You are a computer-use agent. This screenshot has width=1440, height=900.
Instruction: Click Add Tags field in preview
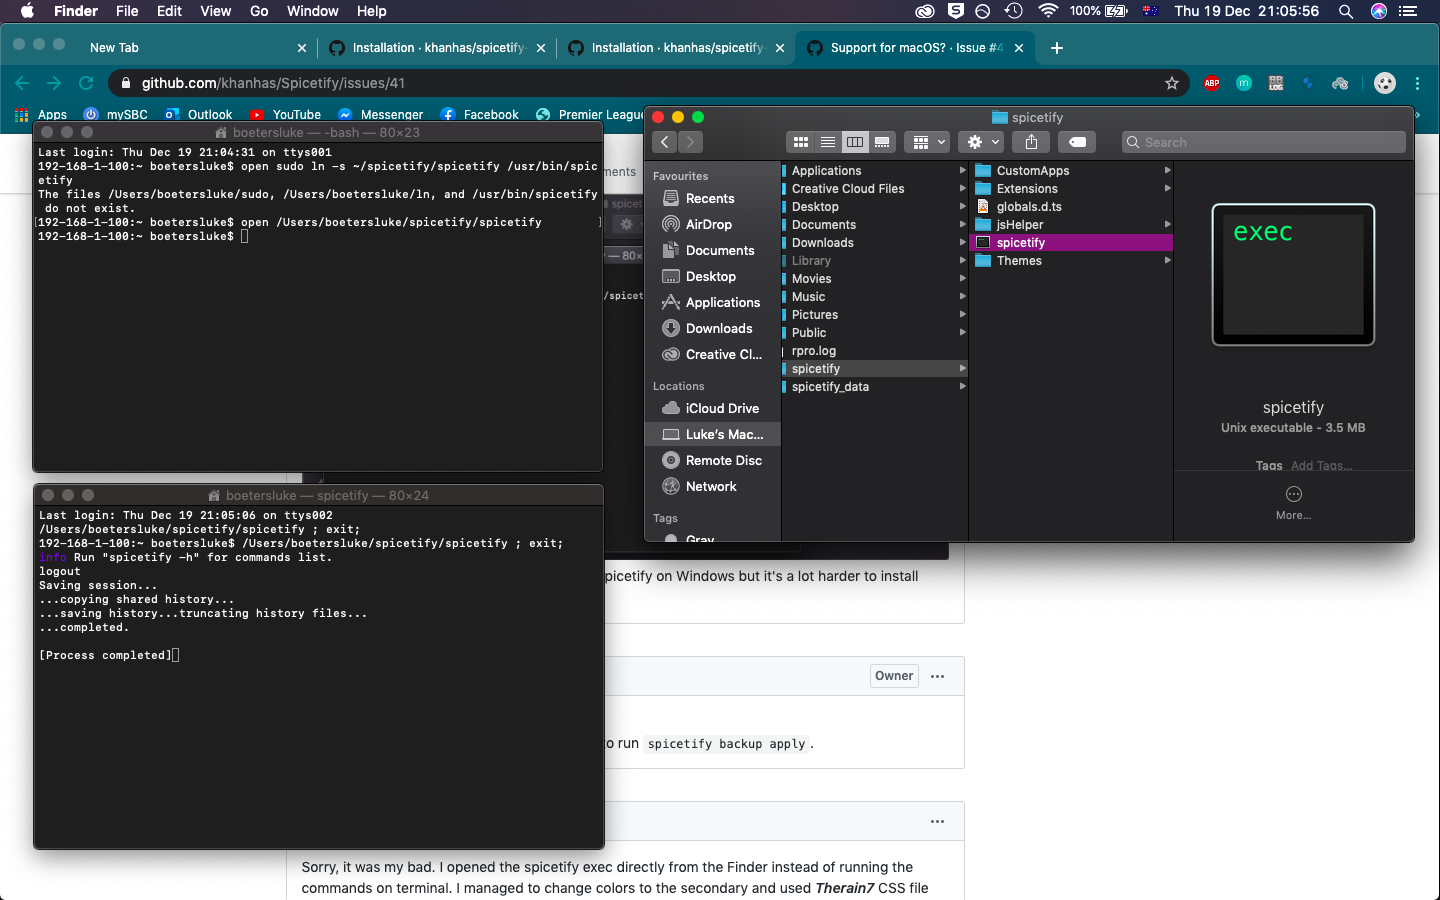point(1321,465)
